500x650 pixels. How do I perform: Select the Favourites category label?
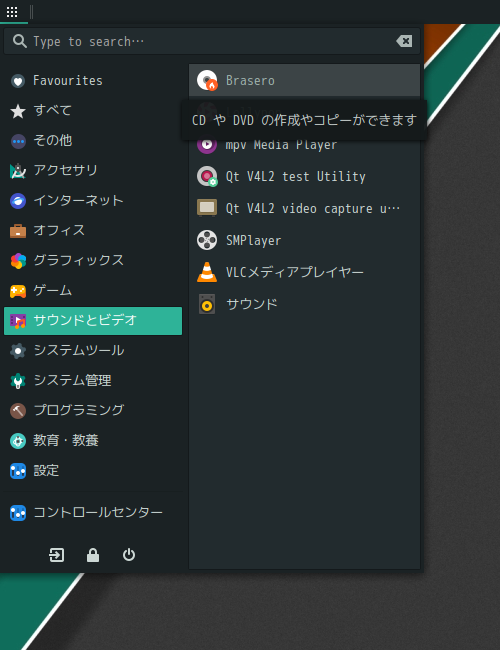click(68, 80)
